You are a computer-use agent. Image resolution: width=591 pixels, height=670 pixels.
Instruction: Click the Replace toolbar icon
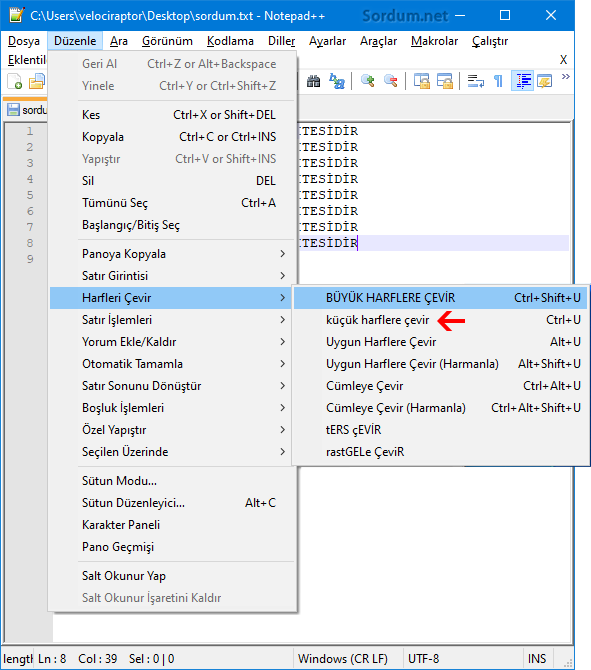(337, 81)
